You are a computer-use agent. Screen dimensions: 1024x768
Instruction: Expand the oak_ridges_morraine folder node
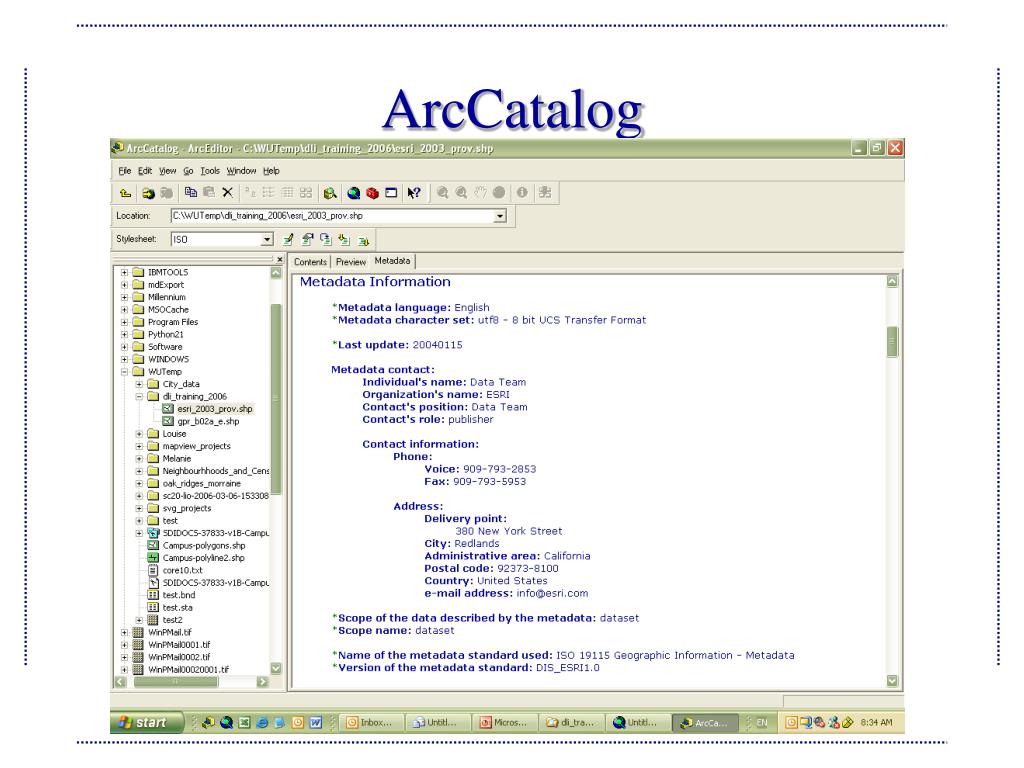click(x=139, y=483)
